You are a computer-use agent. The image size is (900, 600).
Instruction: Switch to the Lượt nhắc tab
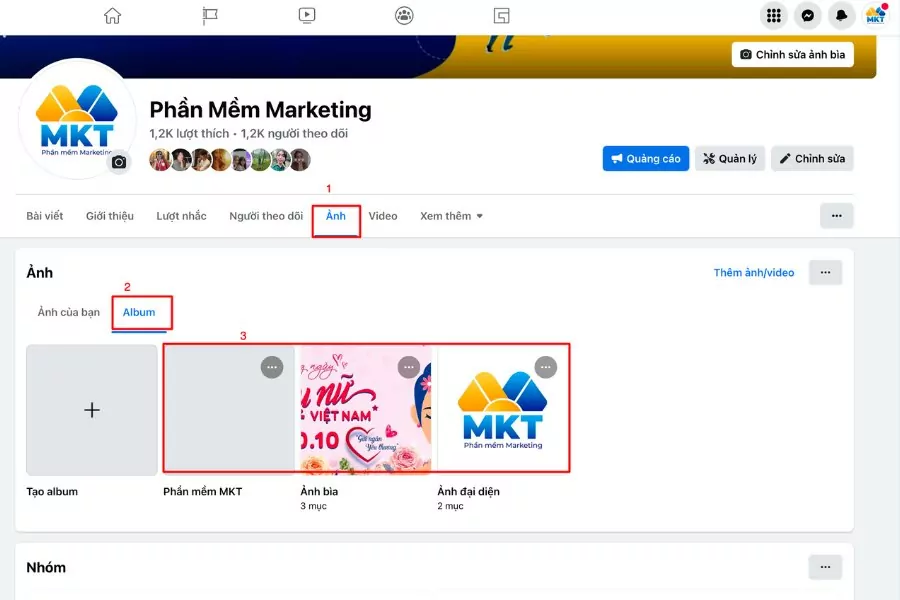[x=181, y=216]
